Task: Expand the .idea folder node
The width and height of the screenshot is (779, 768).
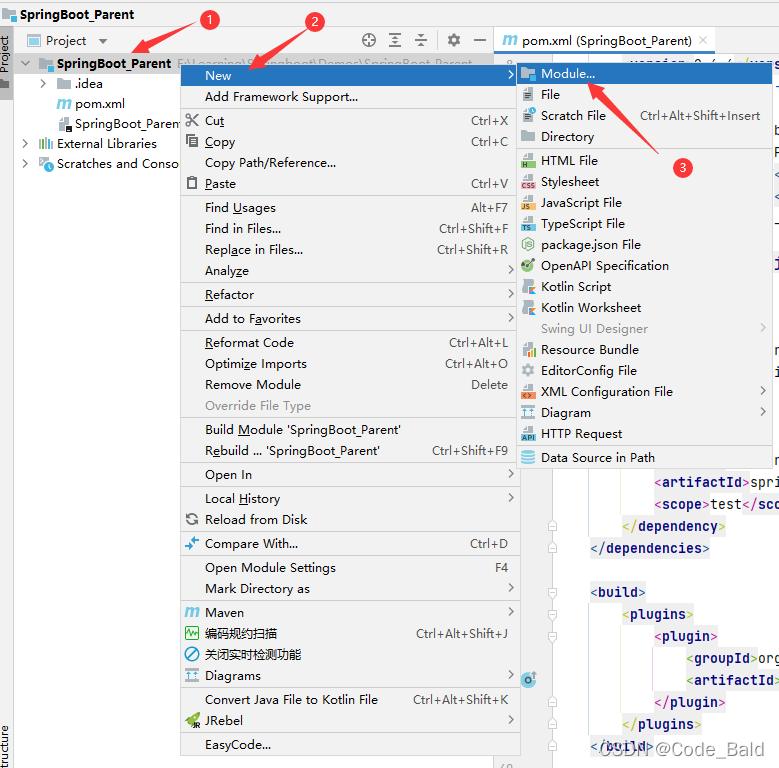Action: coord(43,83)
